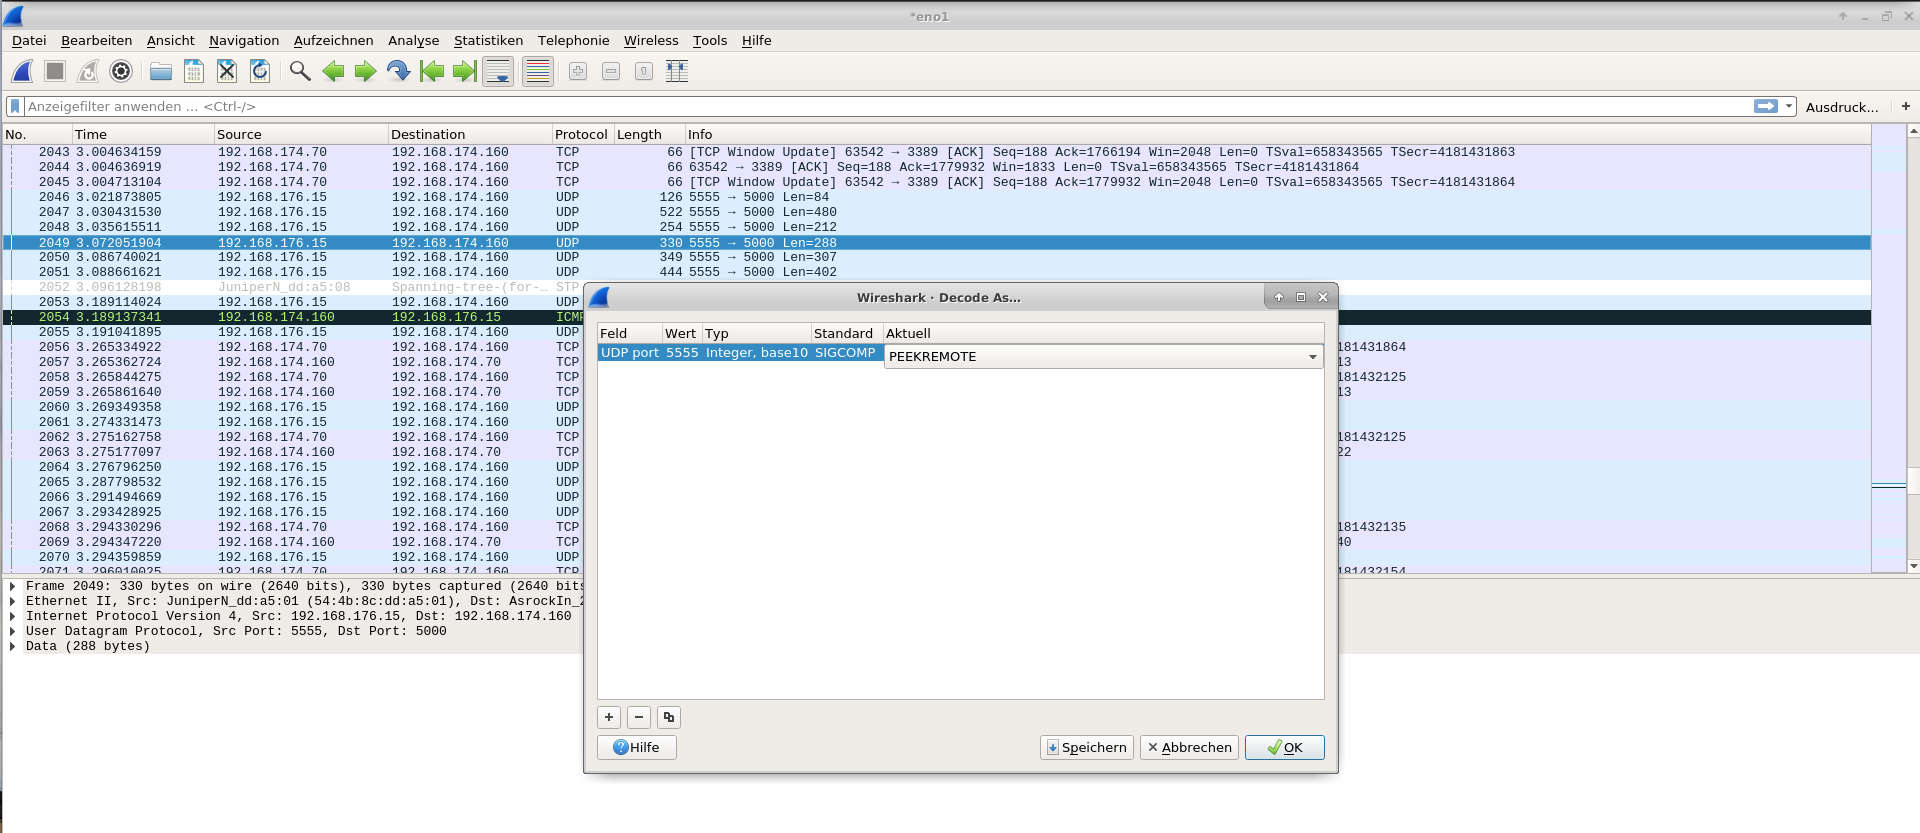1920x833 pixels.
Task: Copy the selected Decode As entry
Action: [x=669, y=717]
